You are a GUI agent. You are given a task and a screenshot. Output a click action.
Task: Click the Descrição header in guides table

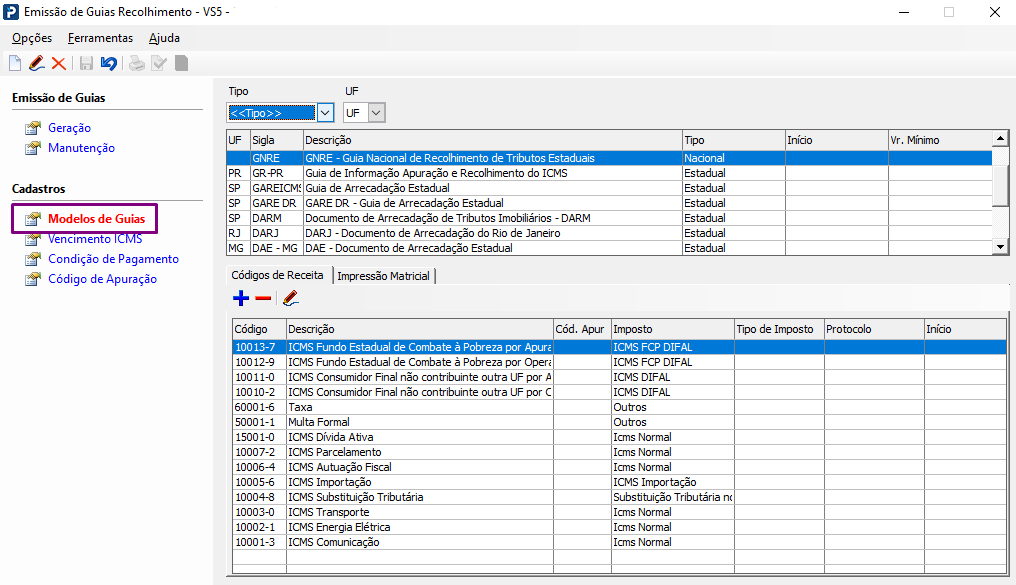click(492, 140)
